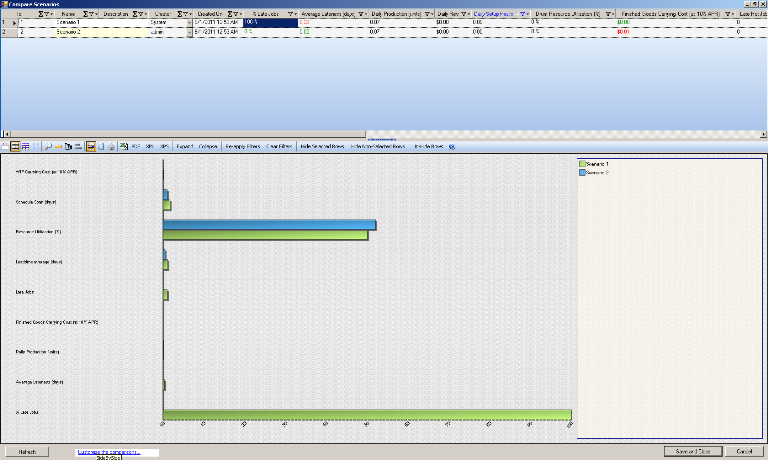Open the filter dropdown for Id column
This screenshot has height=460, width=768.
48,14
